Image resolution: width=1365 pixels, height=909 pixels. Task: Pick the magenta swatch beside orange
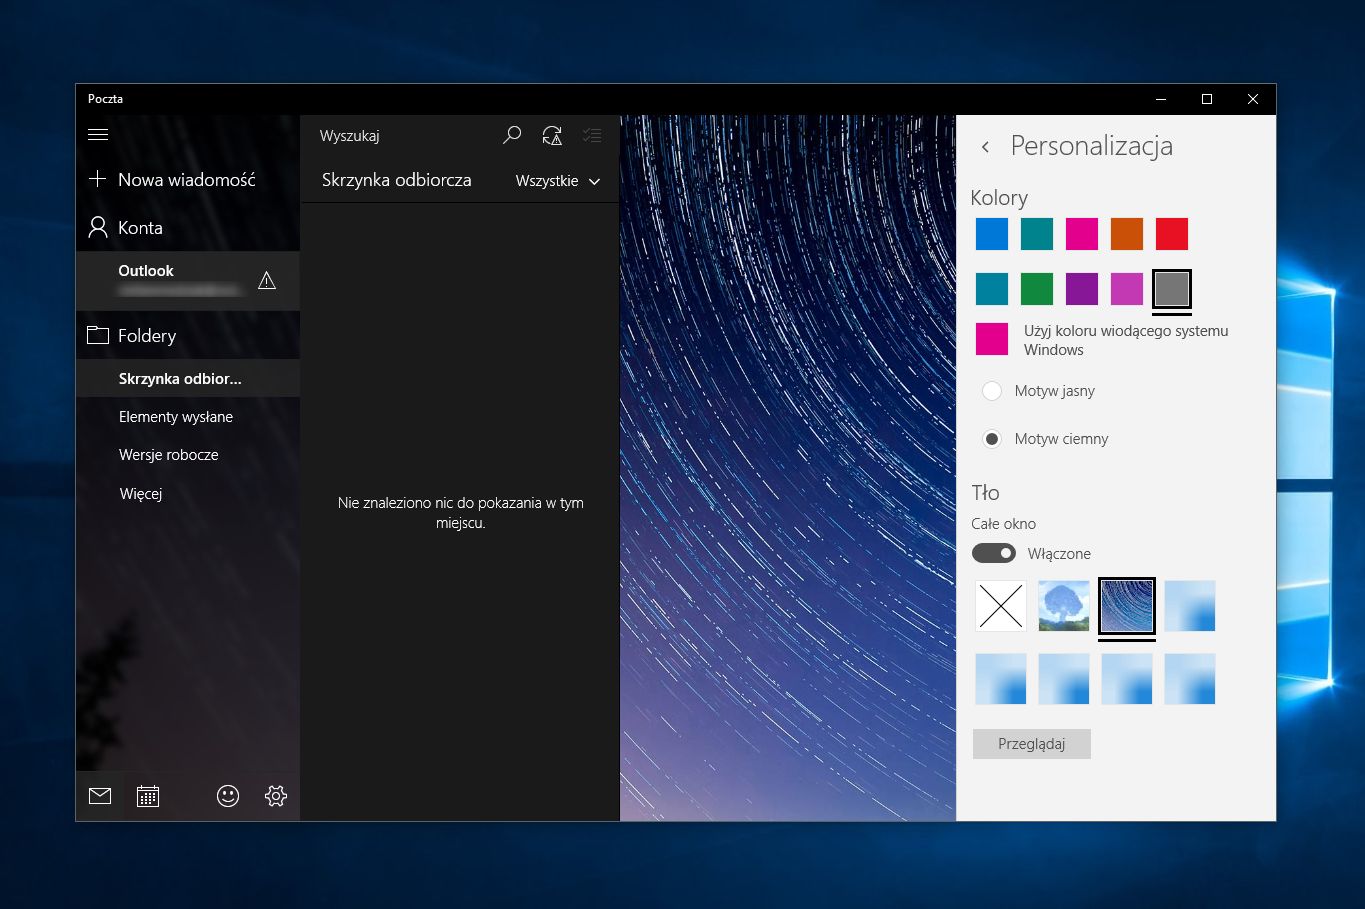click(1082, 234)
